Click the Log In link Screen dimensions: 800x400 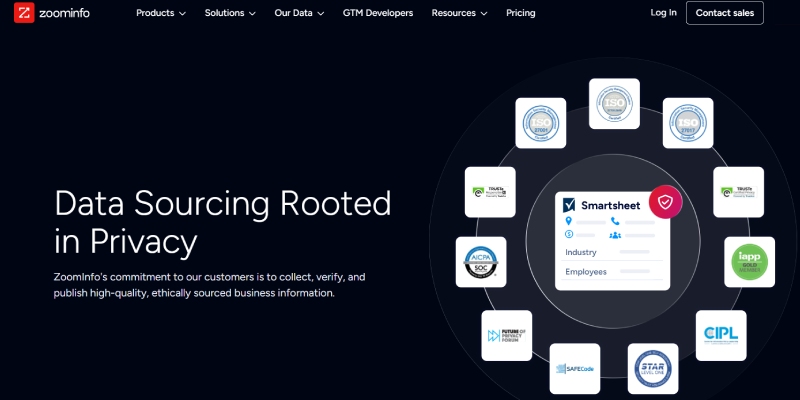pyautogui.click(x=663, y=13)
